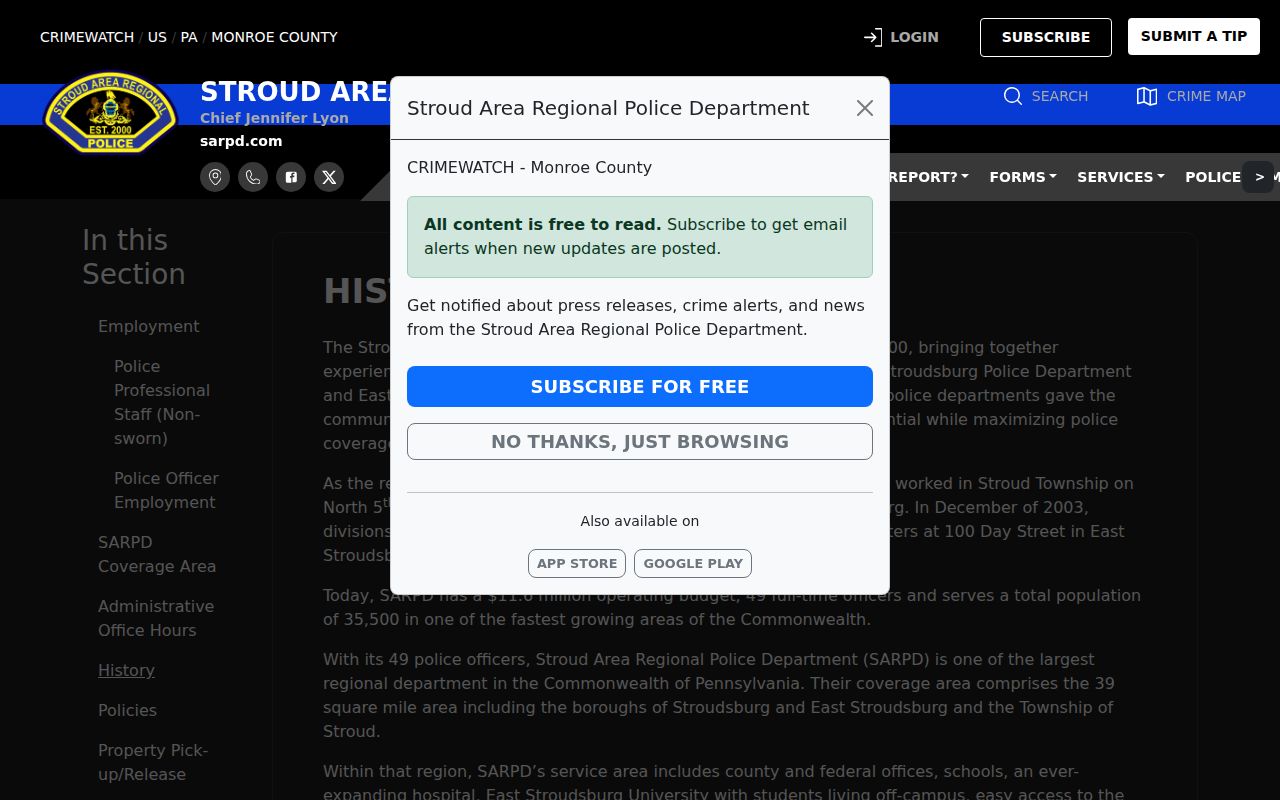The width and height of the screenshot is (1280, 800).
Task: Choose No Thanks, Just Browsing
Action: (640, 441)
